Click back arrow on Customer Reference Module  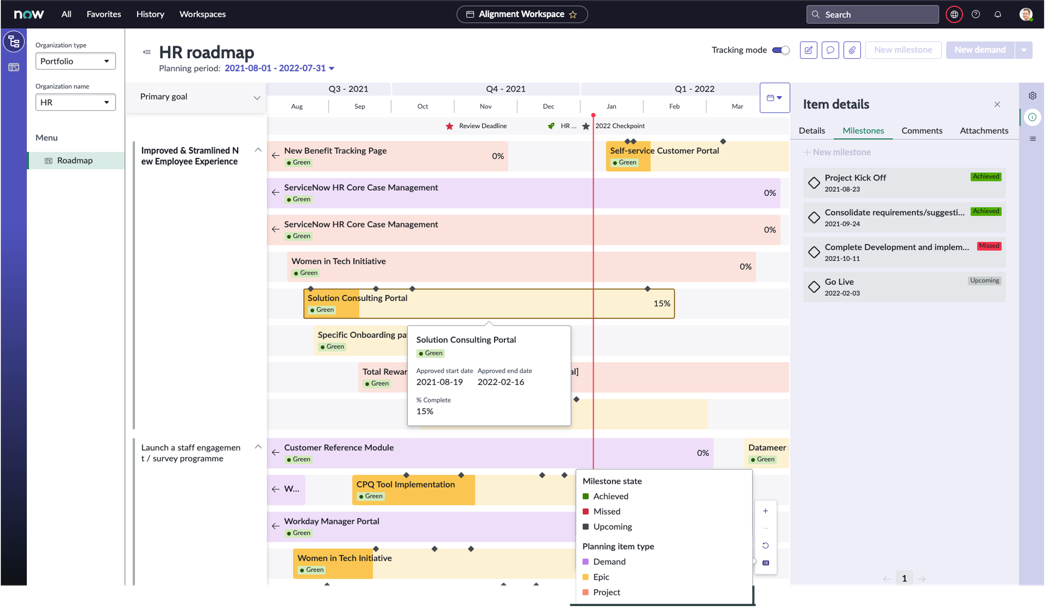tap(276, 452)
